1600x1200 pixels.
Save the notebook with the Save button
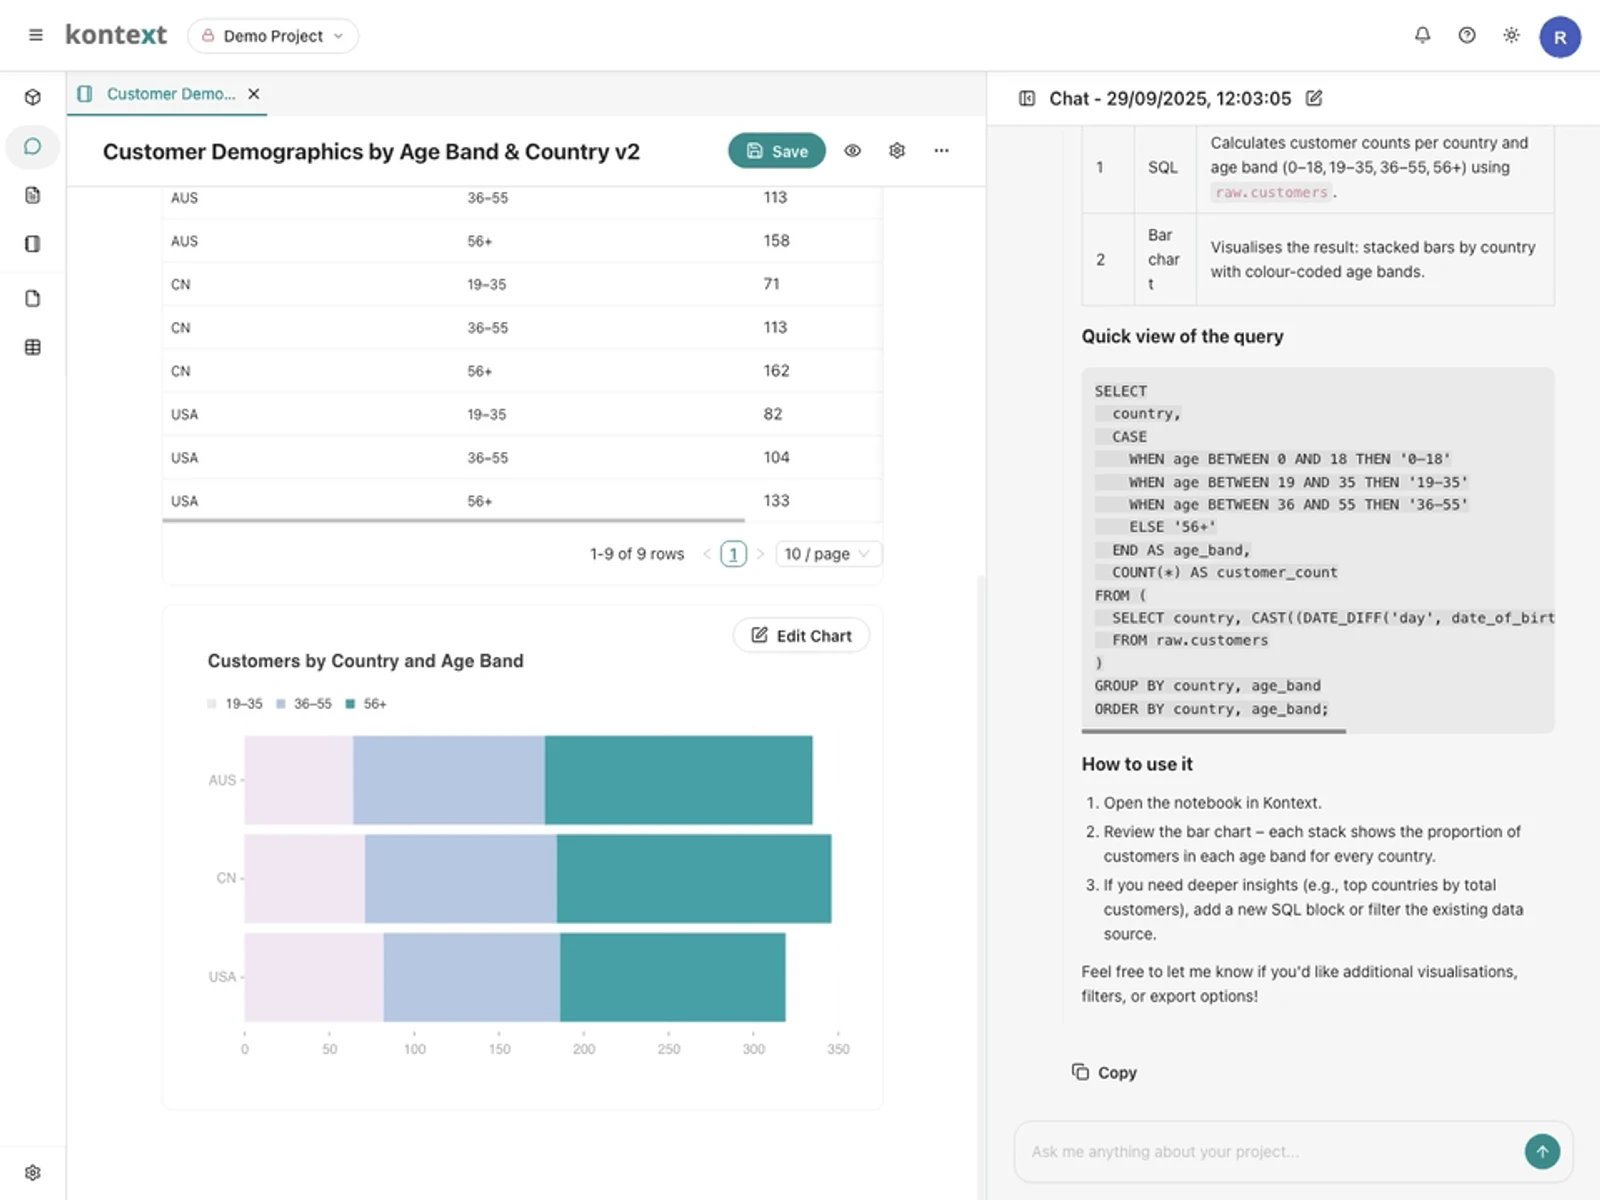pos(776,150)
